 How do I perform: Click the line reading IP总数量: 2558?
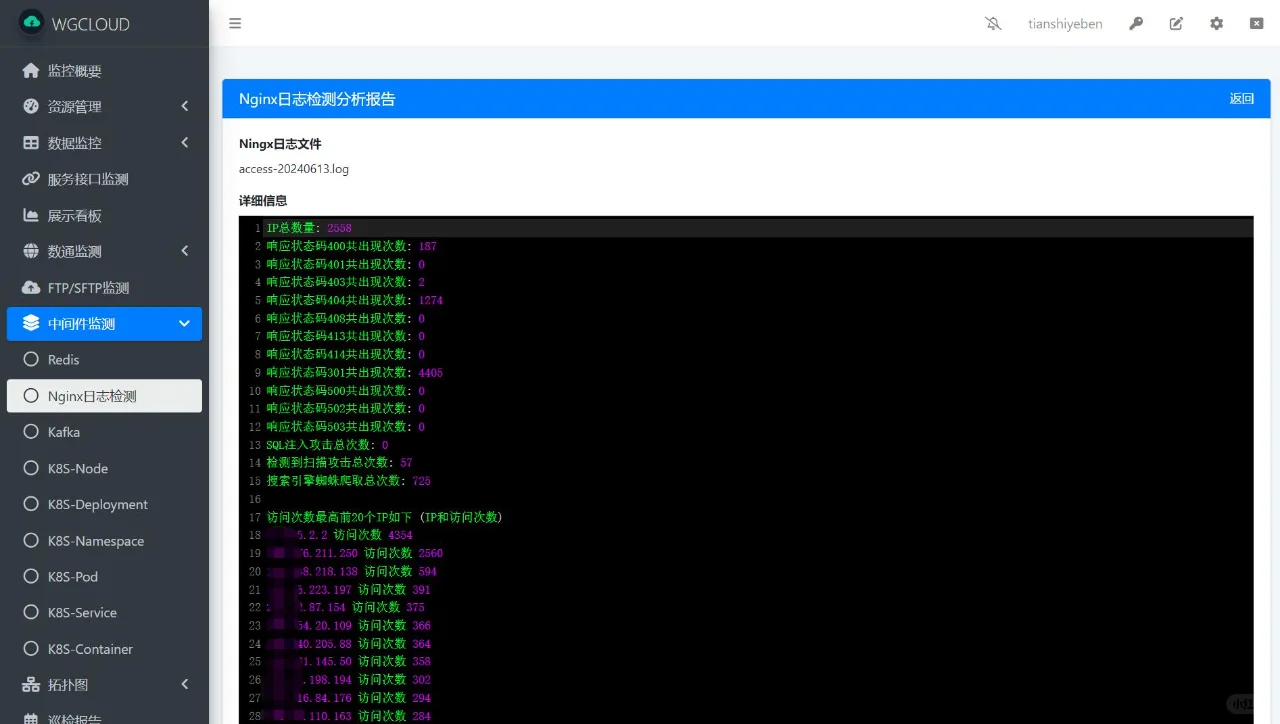tap(309, 228)
